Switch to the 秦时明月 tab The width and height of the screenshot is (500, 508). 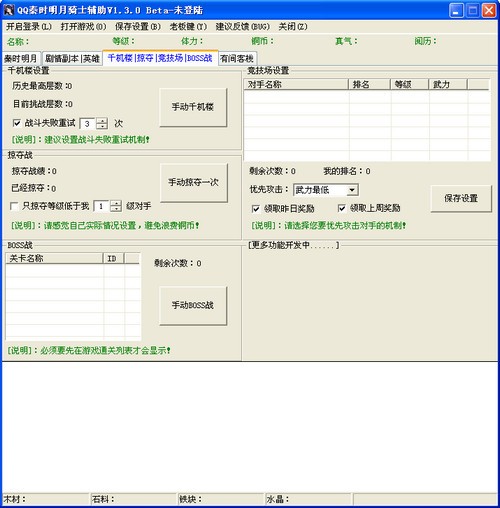click(x=21, y=59)
